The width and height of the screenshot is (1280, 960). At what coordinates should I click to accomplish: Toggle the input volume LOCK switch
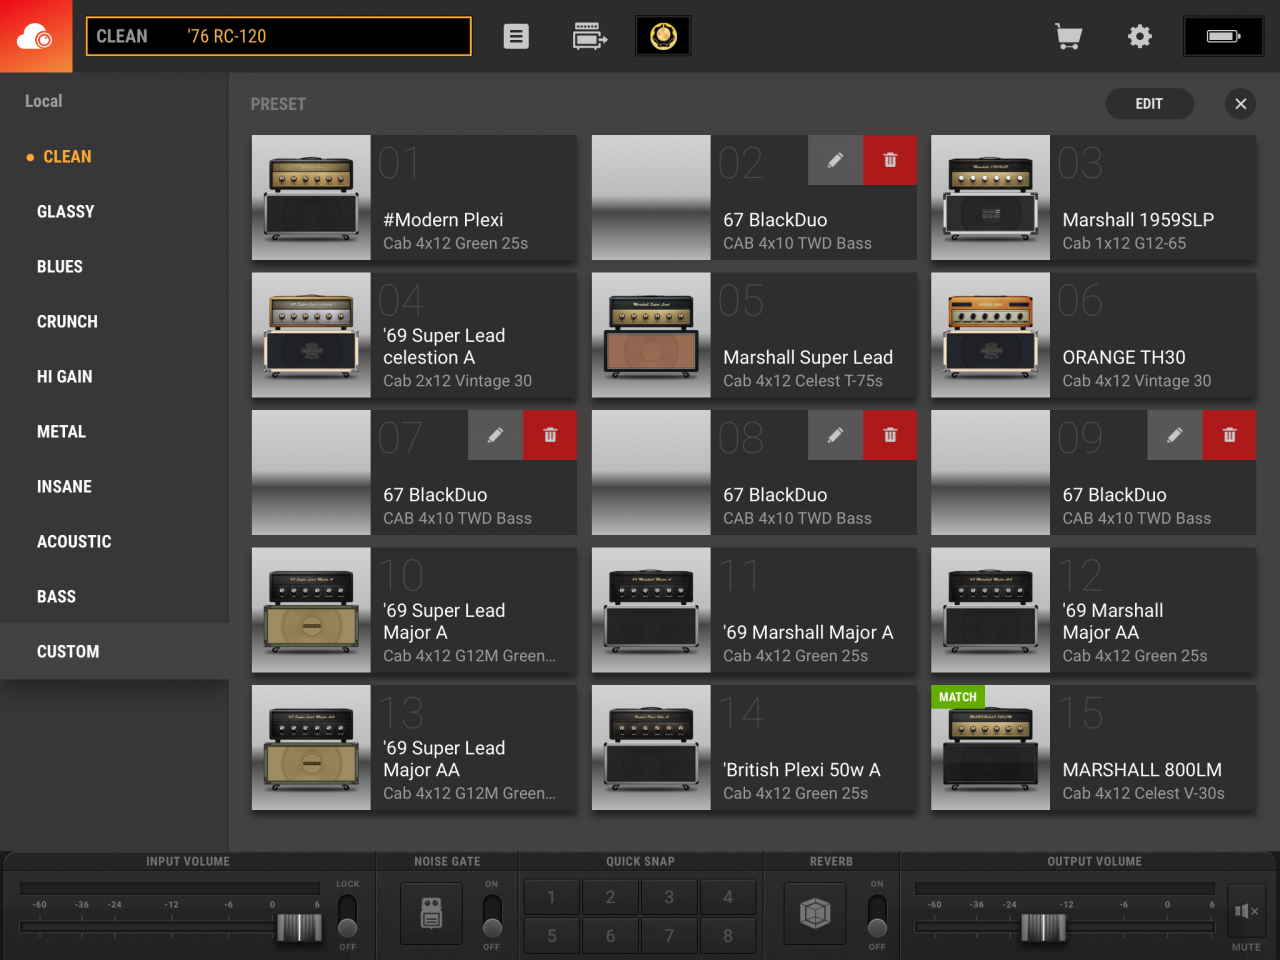click(x=347, y=914)
